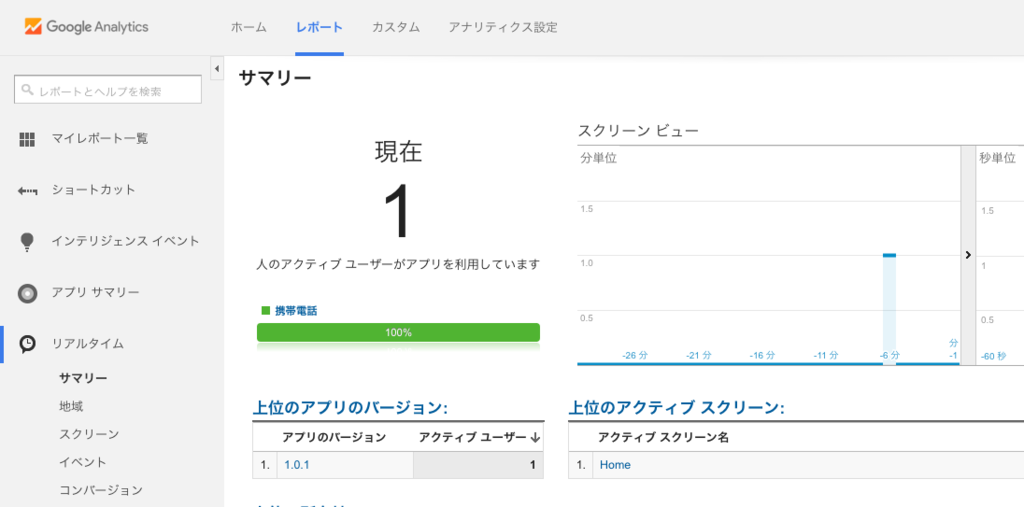Click the -60 秒 axis label
1024x507 pixels.
(x=993, y=357)
